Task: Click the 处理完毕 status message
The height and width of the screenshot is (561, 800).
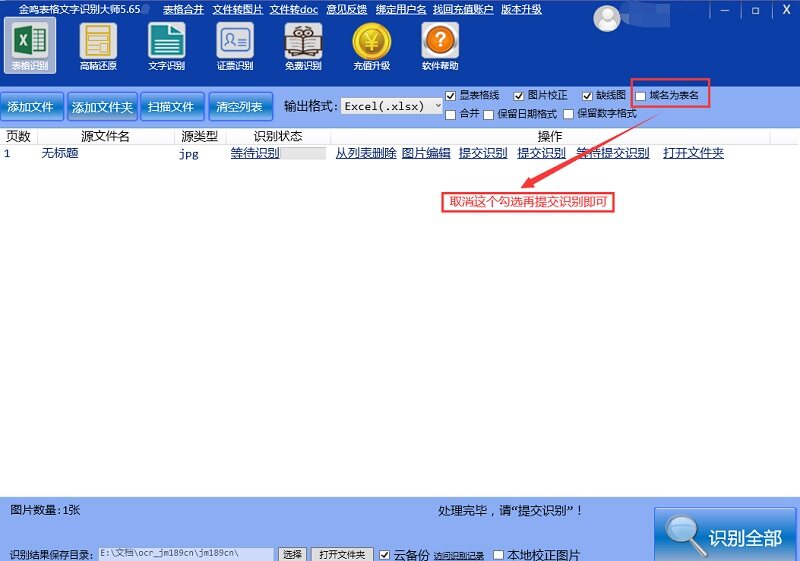Action: tap(511, 511)
